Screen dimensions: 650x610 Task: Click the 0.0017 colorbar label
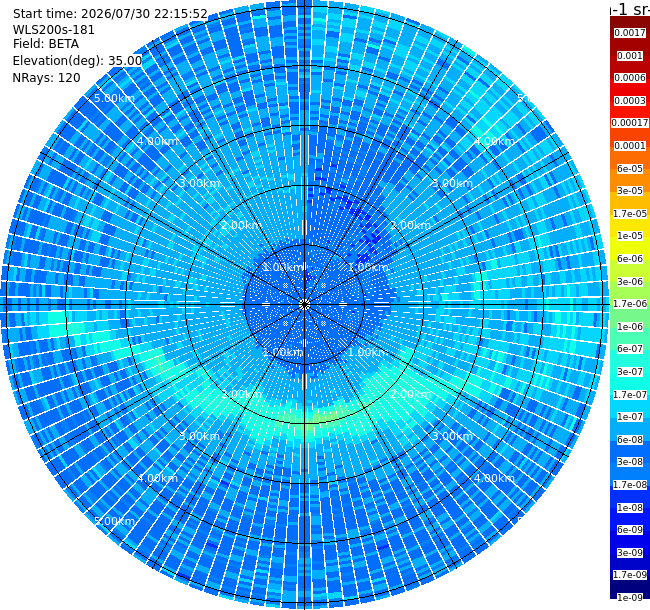coord(630,33)
